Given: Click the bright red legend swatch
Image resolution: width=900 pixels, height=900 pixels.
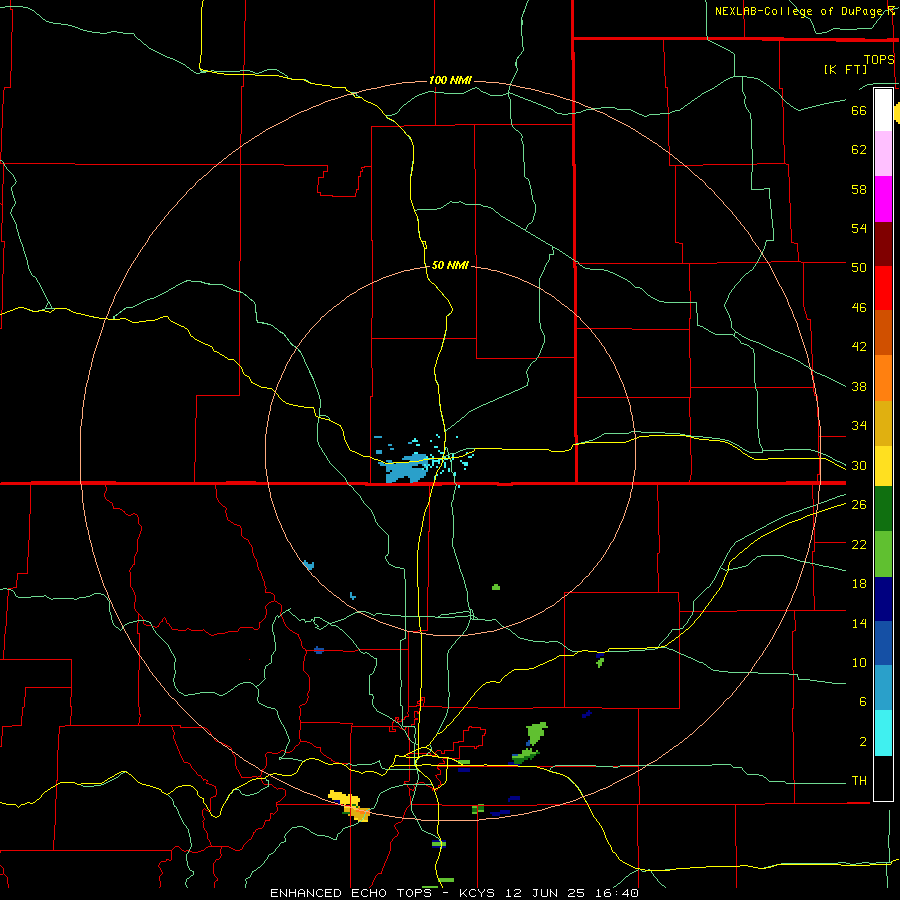Looking at the screenshot, I should tap(883, 288).
